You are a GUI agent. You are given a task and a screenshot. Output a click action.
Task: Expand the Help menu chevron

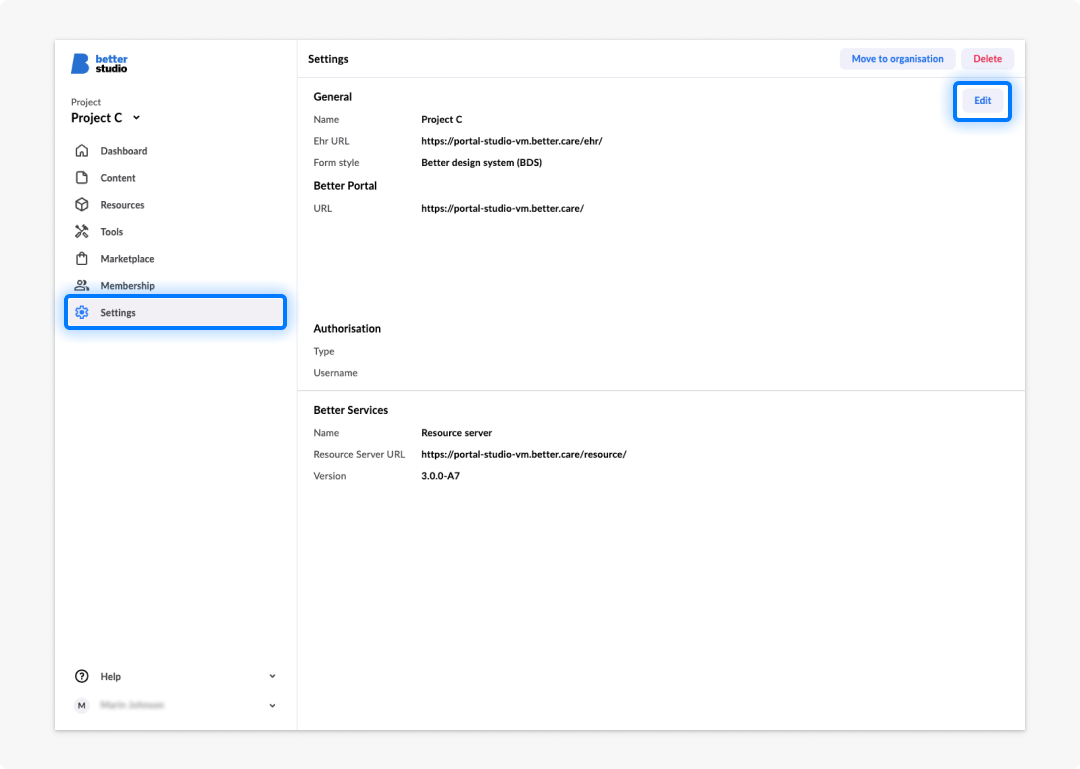click(x=272, y=676)
